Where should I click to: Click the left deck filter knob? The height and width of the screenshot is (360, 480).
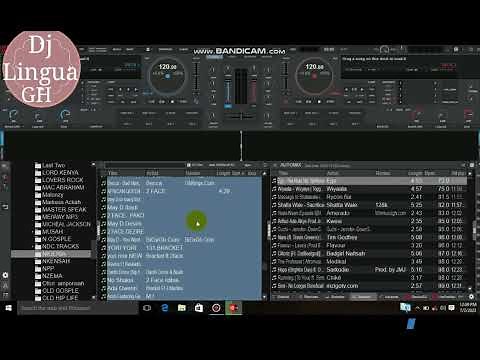212,116
